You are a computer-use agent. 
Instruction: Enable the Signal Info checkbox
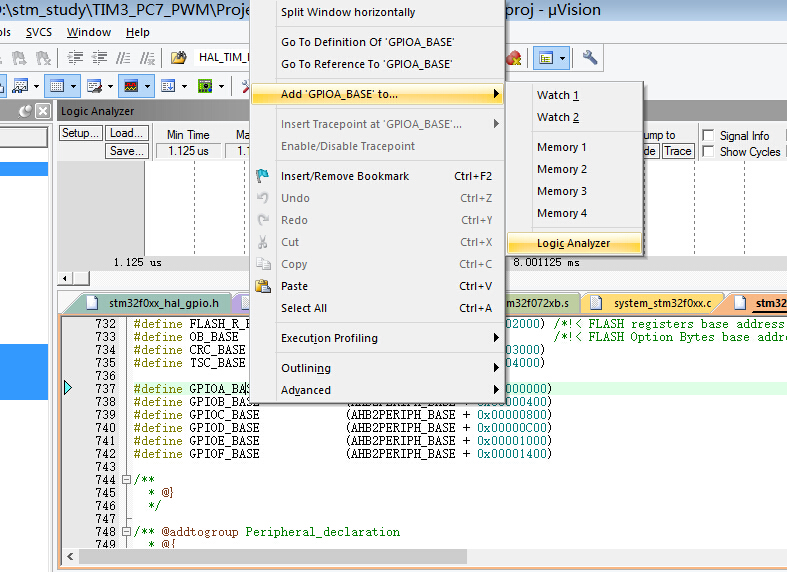(708, 135)
